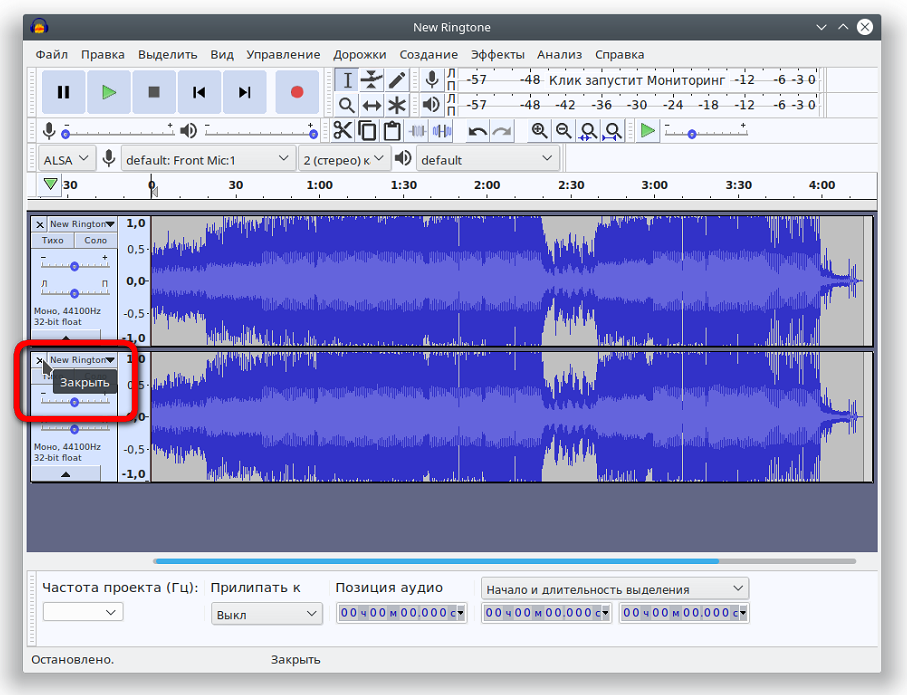
Task: Click the Undo arrow icon
Action: tap(478, 131)
